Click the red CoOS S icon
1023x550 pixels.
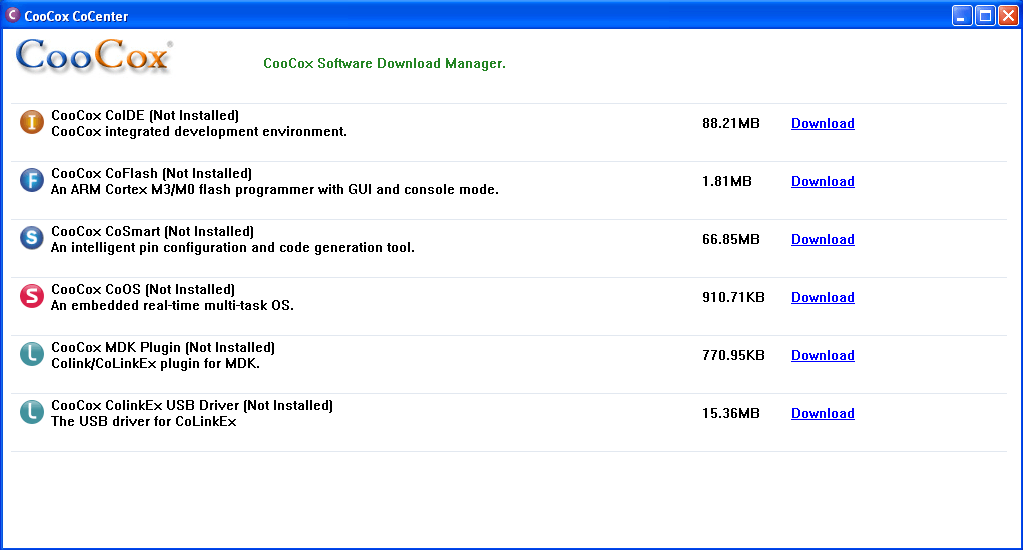[31, 296]
